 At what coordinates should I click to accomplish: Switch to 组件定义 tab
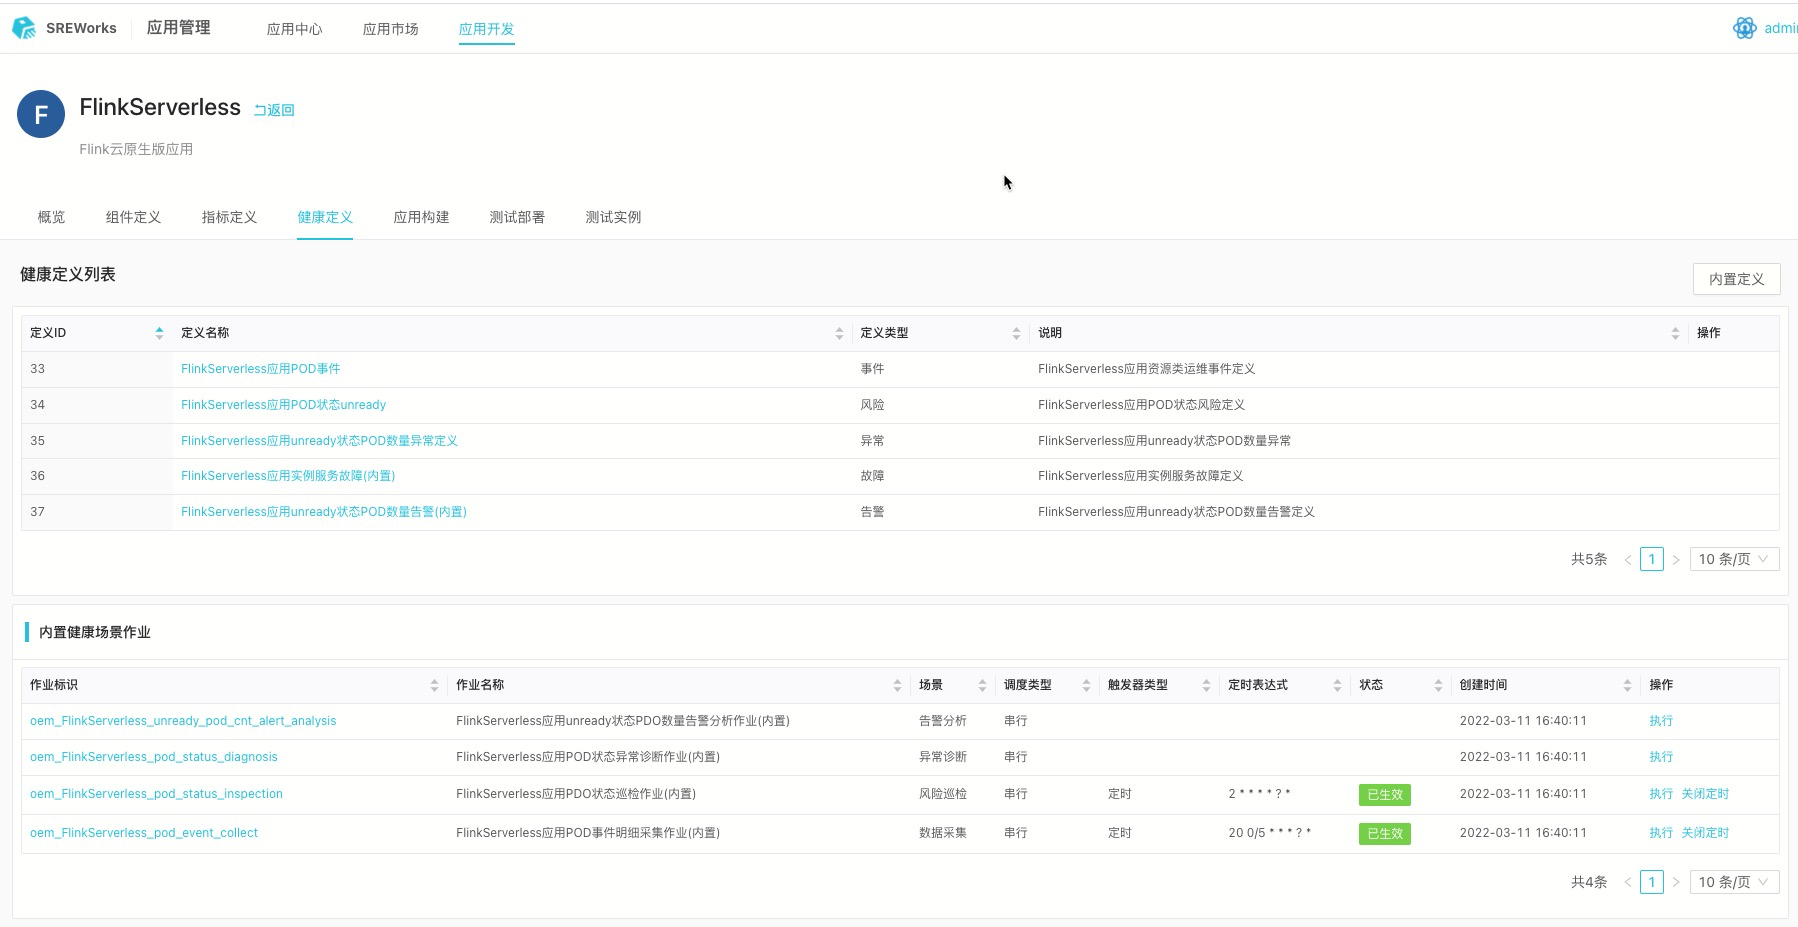point(133,217)
